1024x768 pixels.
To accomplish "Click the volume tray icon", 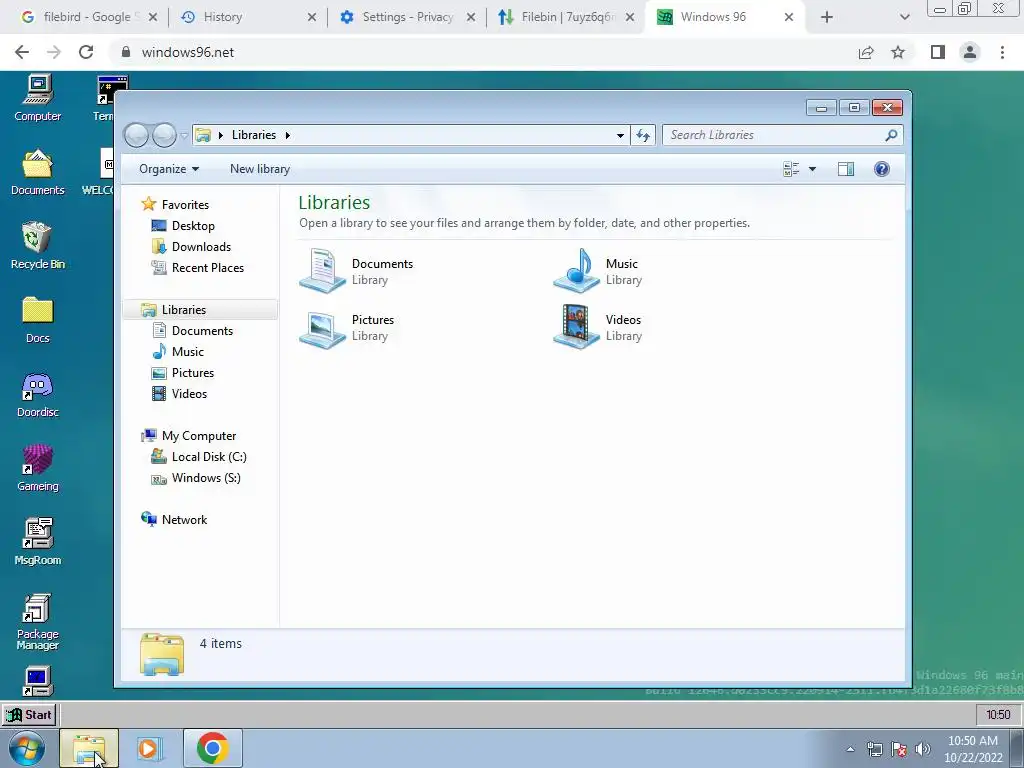I will 923,749.
